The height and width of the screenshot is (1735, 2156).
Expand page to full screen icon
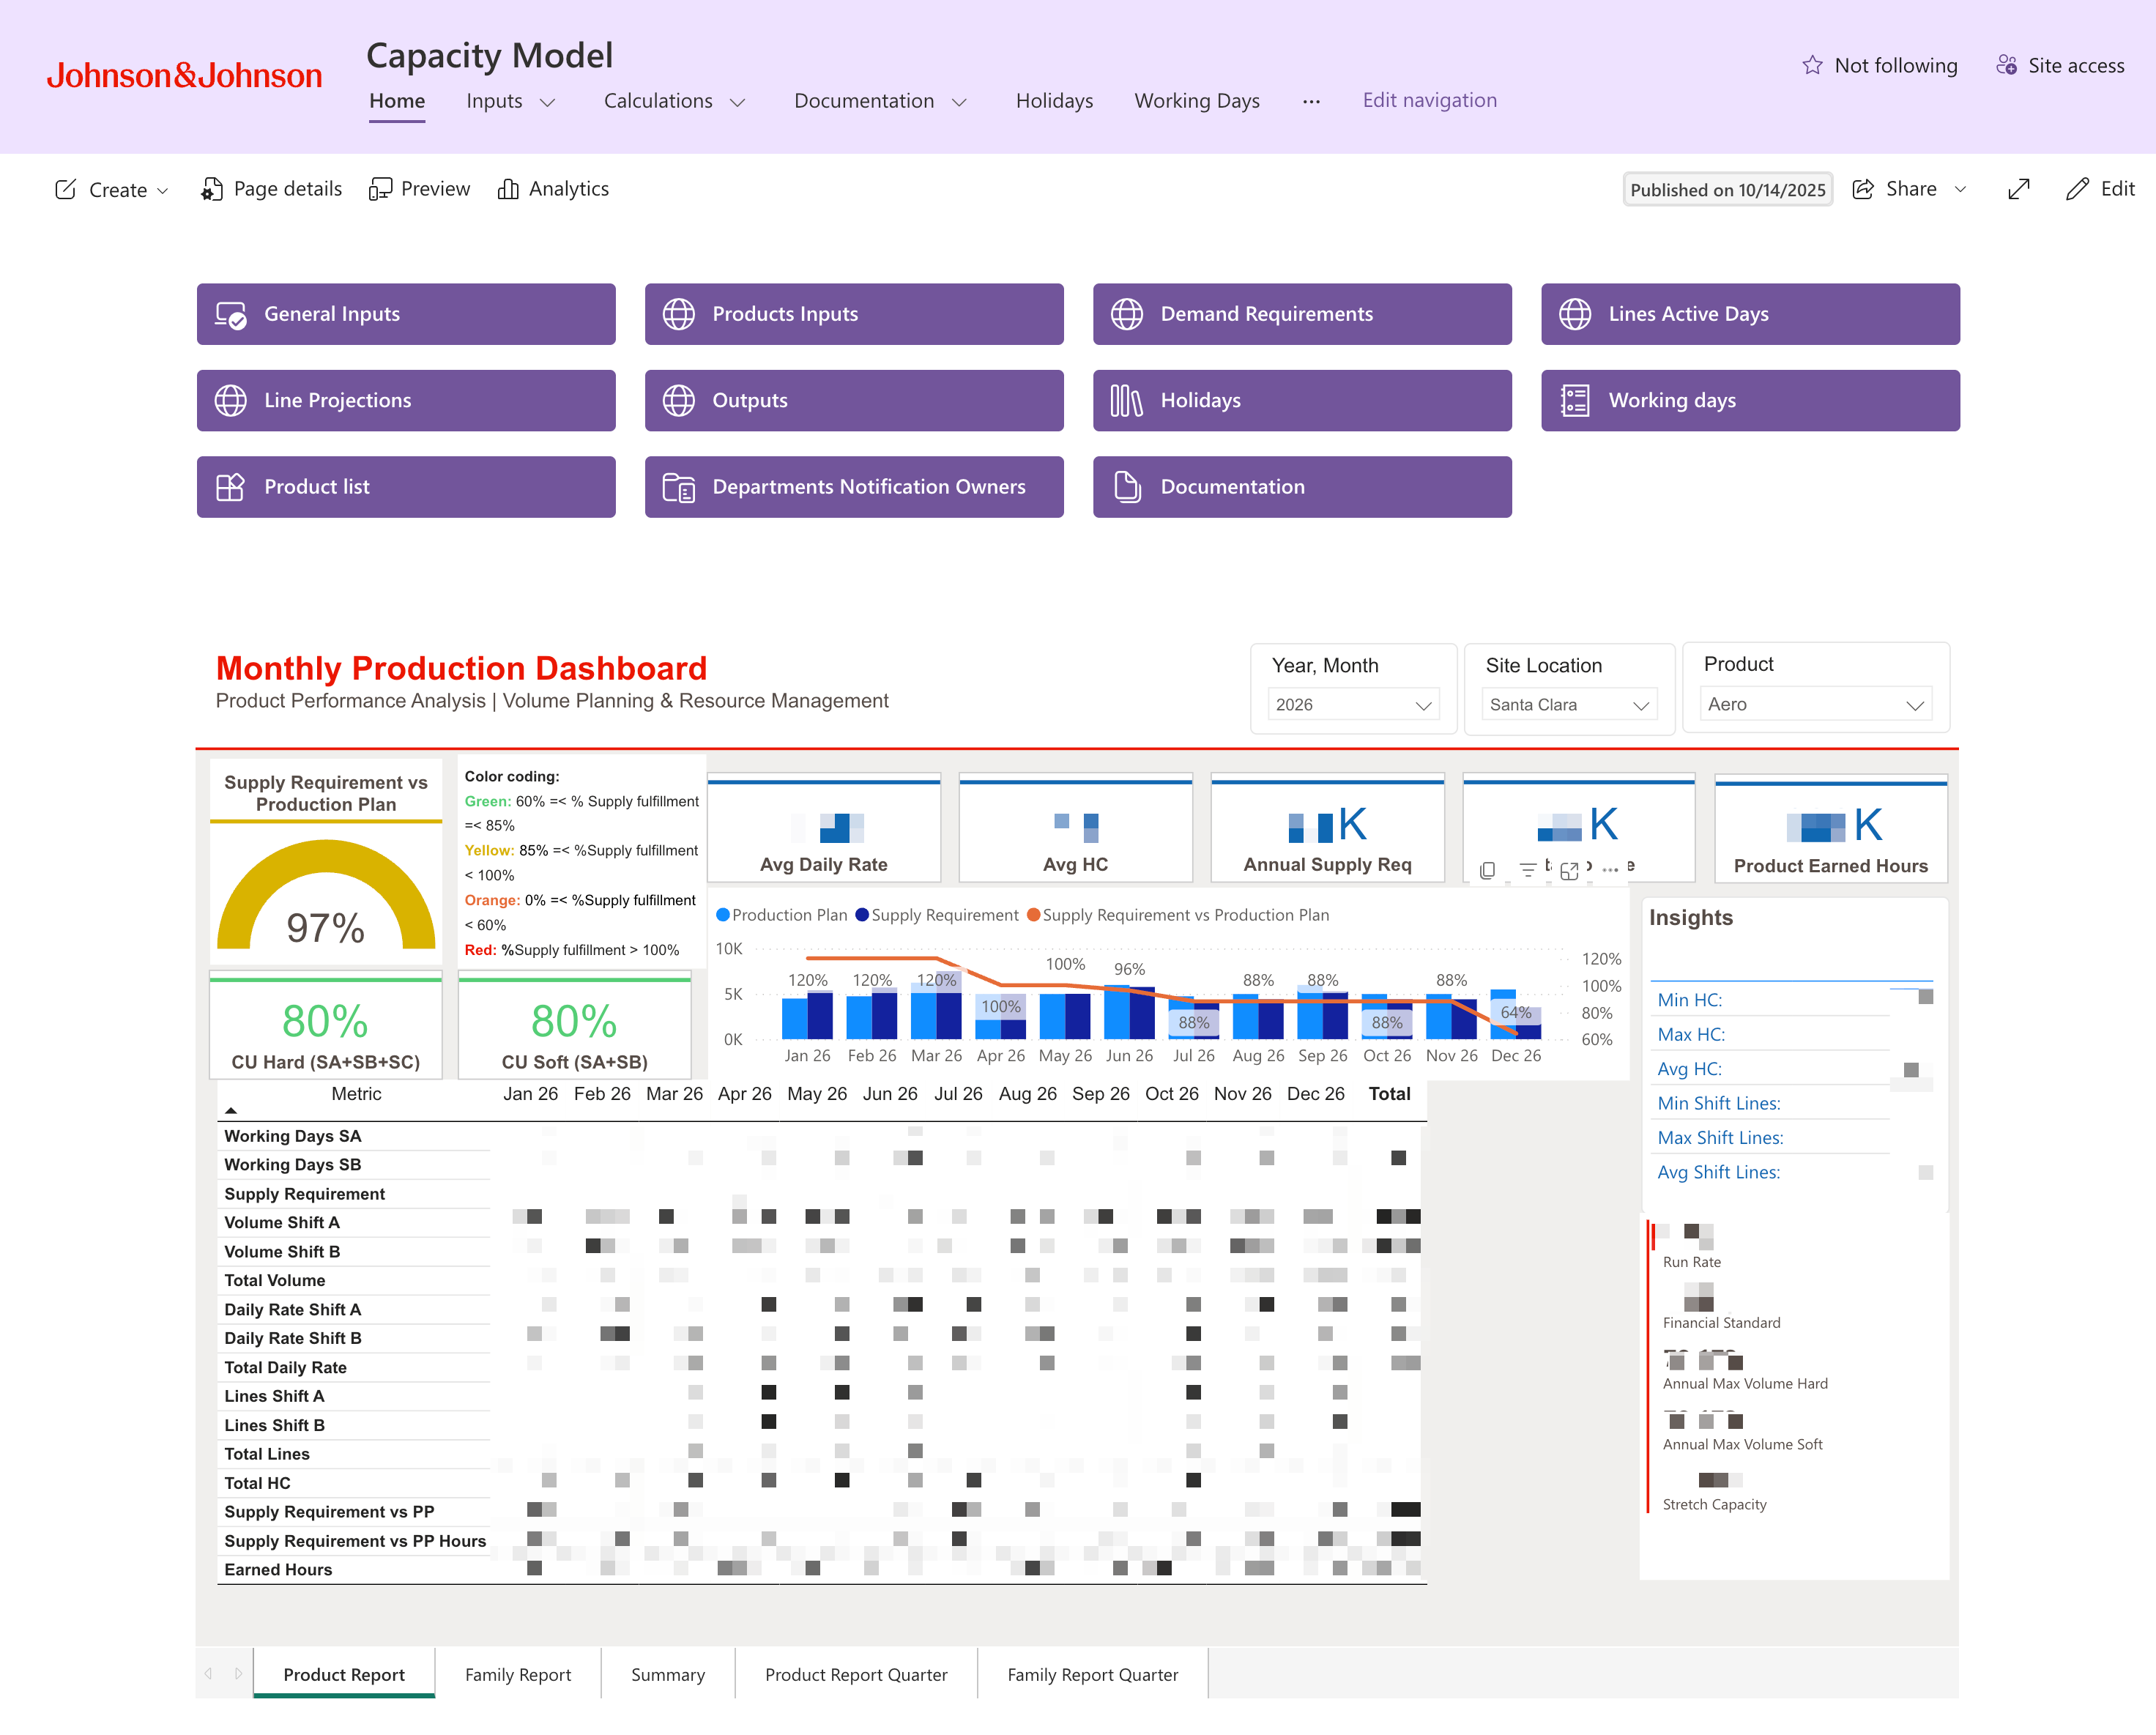pyautogui.click(x=2019, y=189)
